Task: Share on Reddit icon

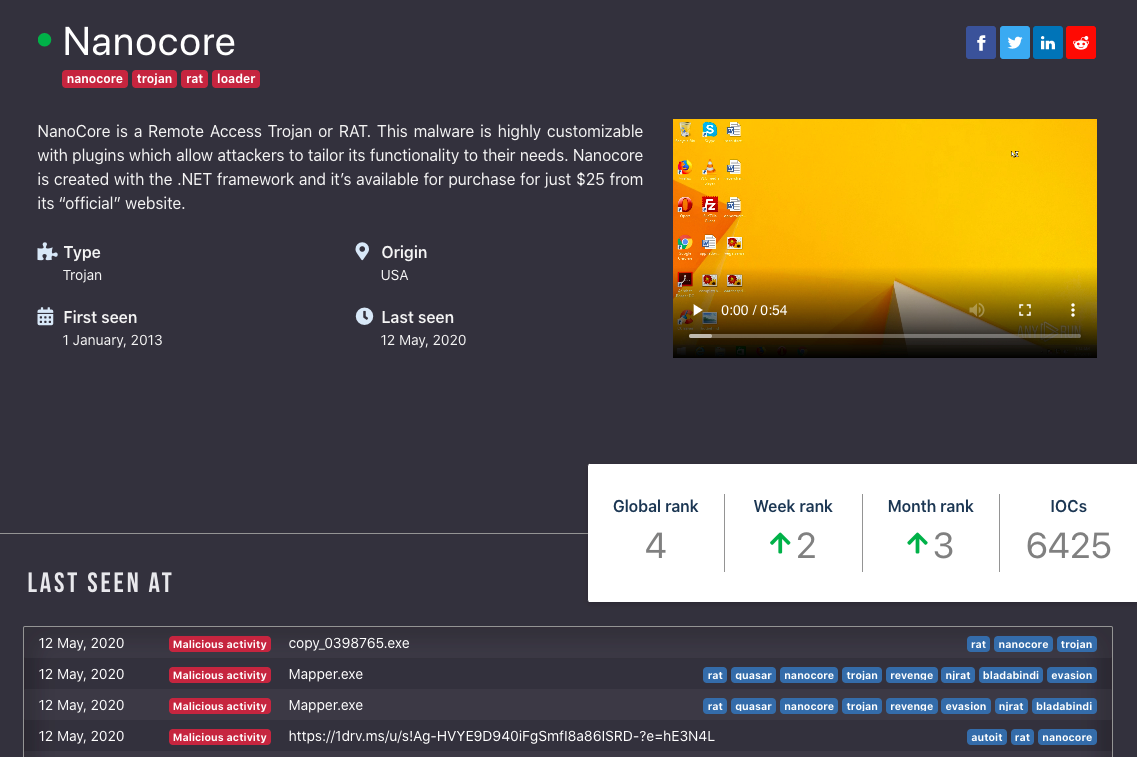Action: 1080,43
